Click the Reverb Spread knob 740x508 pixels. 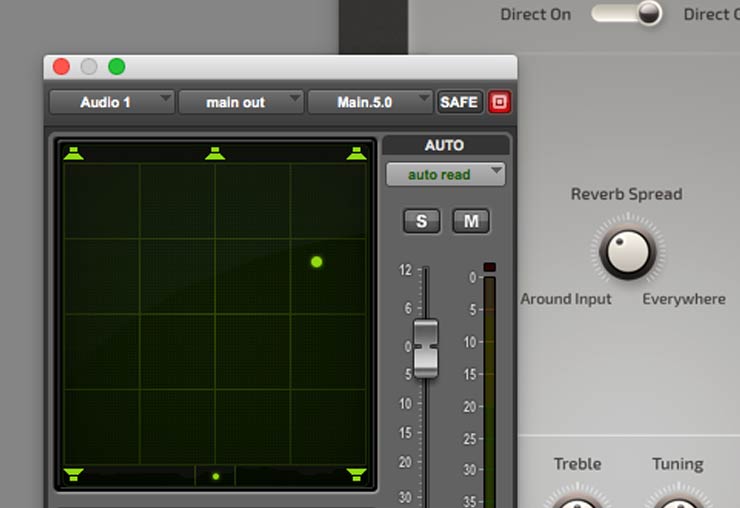[x=628, y=252]
